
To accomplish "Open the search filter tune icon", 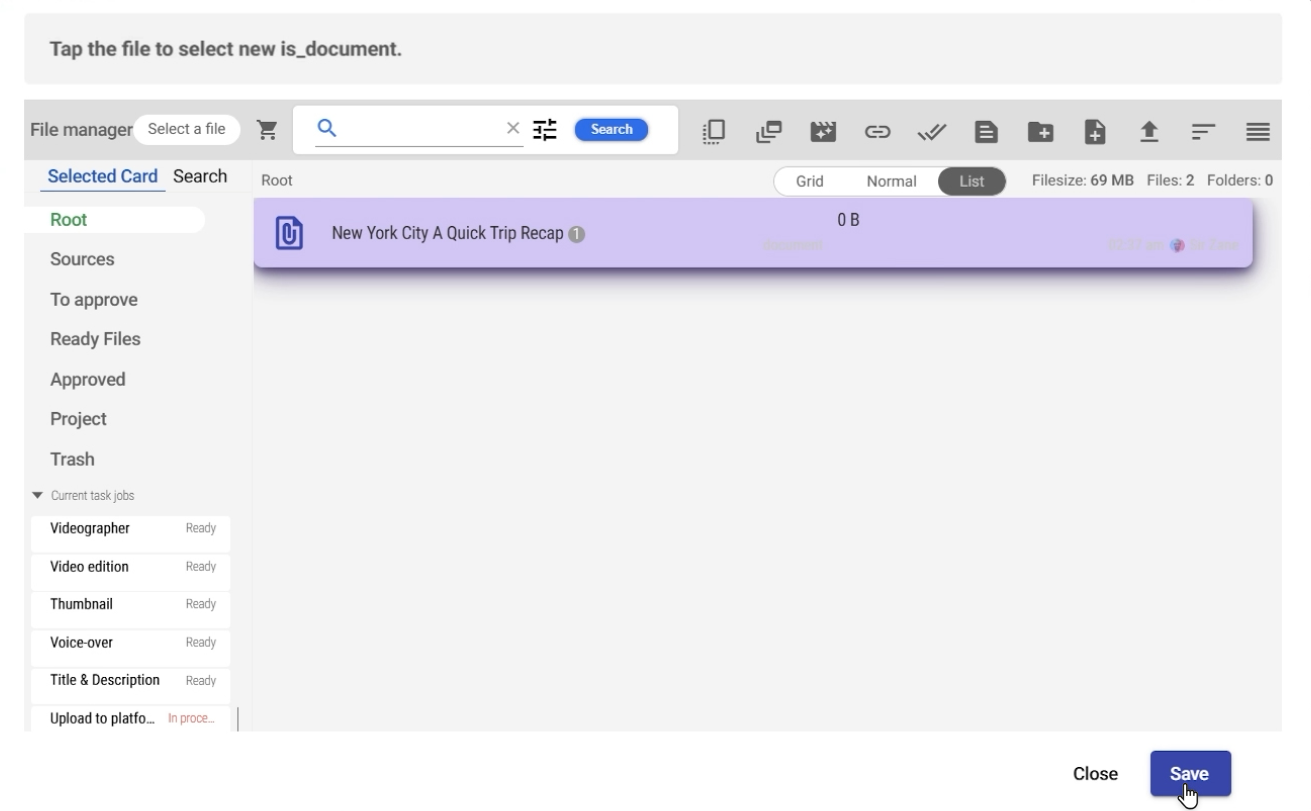I will click(x=545, y=129).
